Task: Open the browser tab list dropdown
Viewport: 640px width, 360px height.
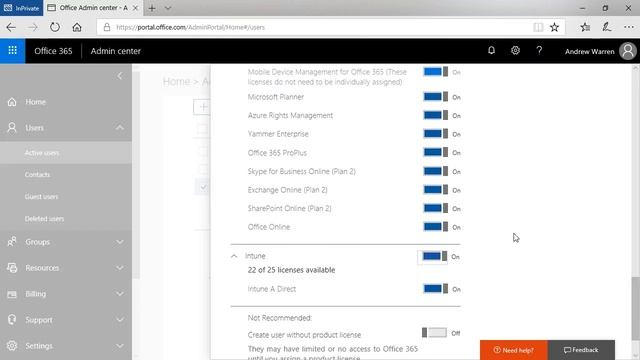Action: point(168,8)
